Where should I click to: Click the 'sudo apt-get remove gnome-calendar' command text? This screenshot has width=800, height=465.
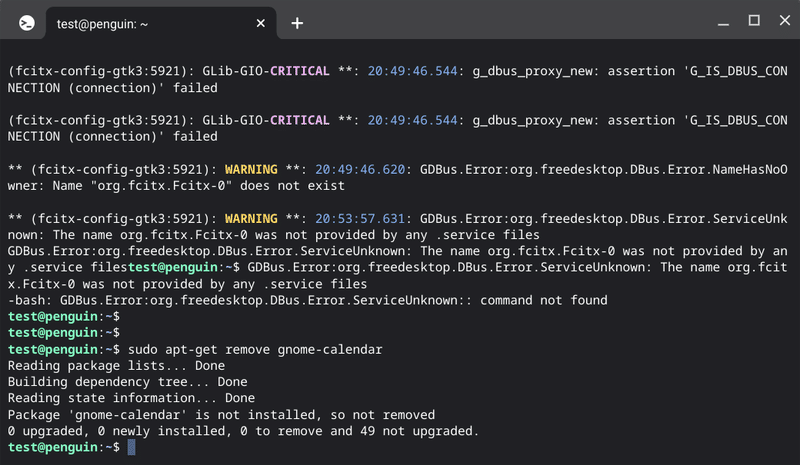click(255, 350)
